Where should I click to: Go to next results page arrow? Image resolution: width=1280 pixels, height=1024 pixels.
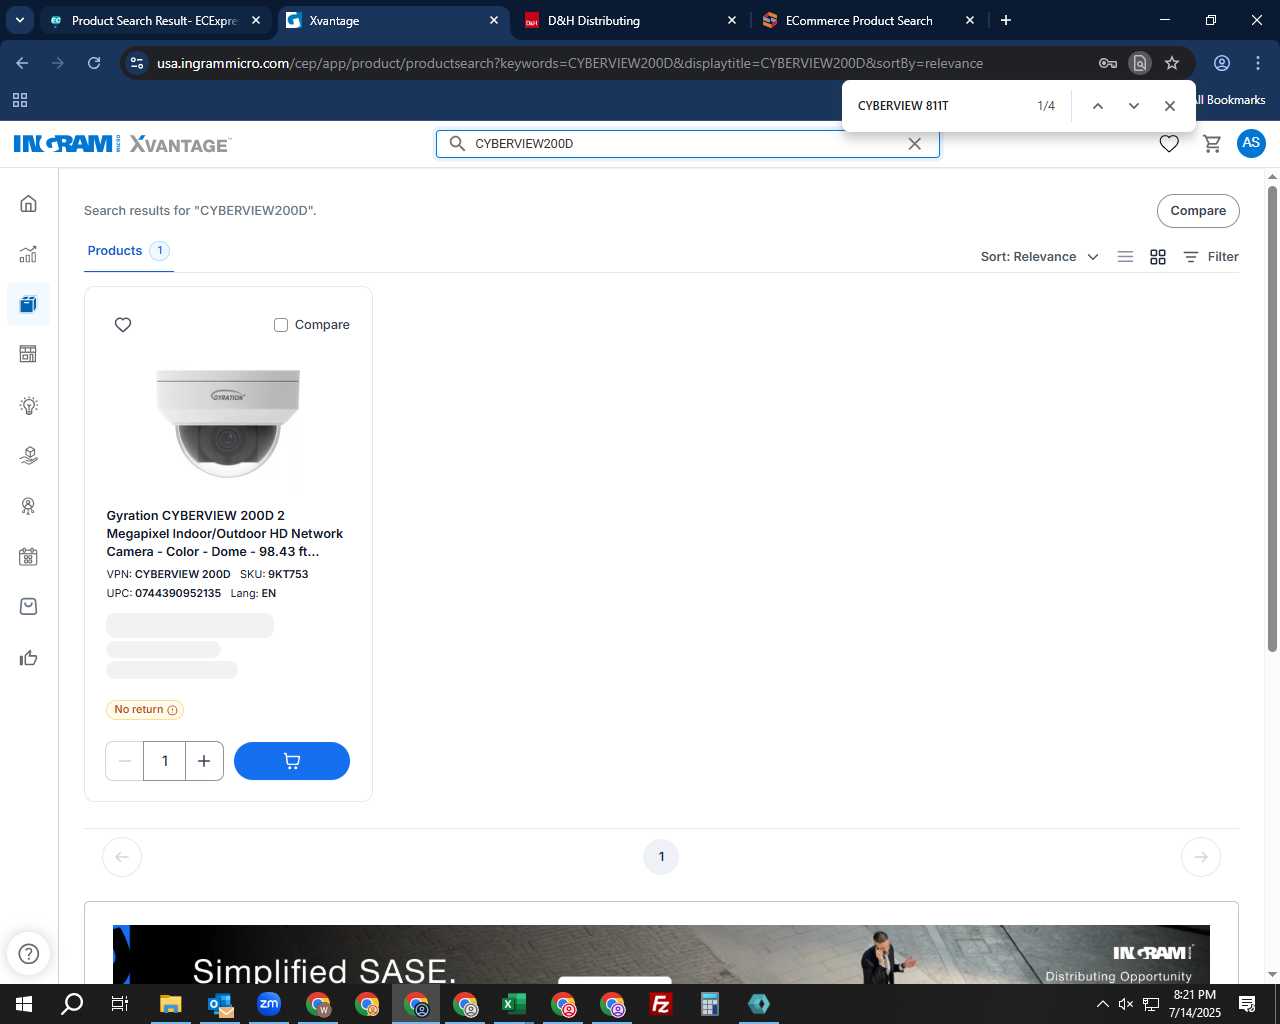coord(1201,857)
